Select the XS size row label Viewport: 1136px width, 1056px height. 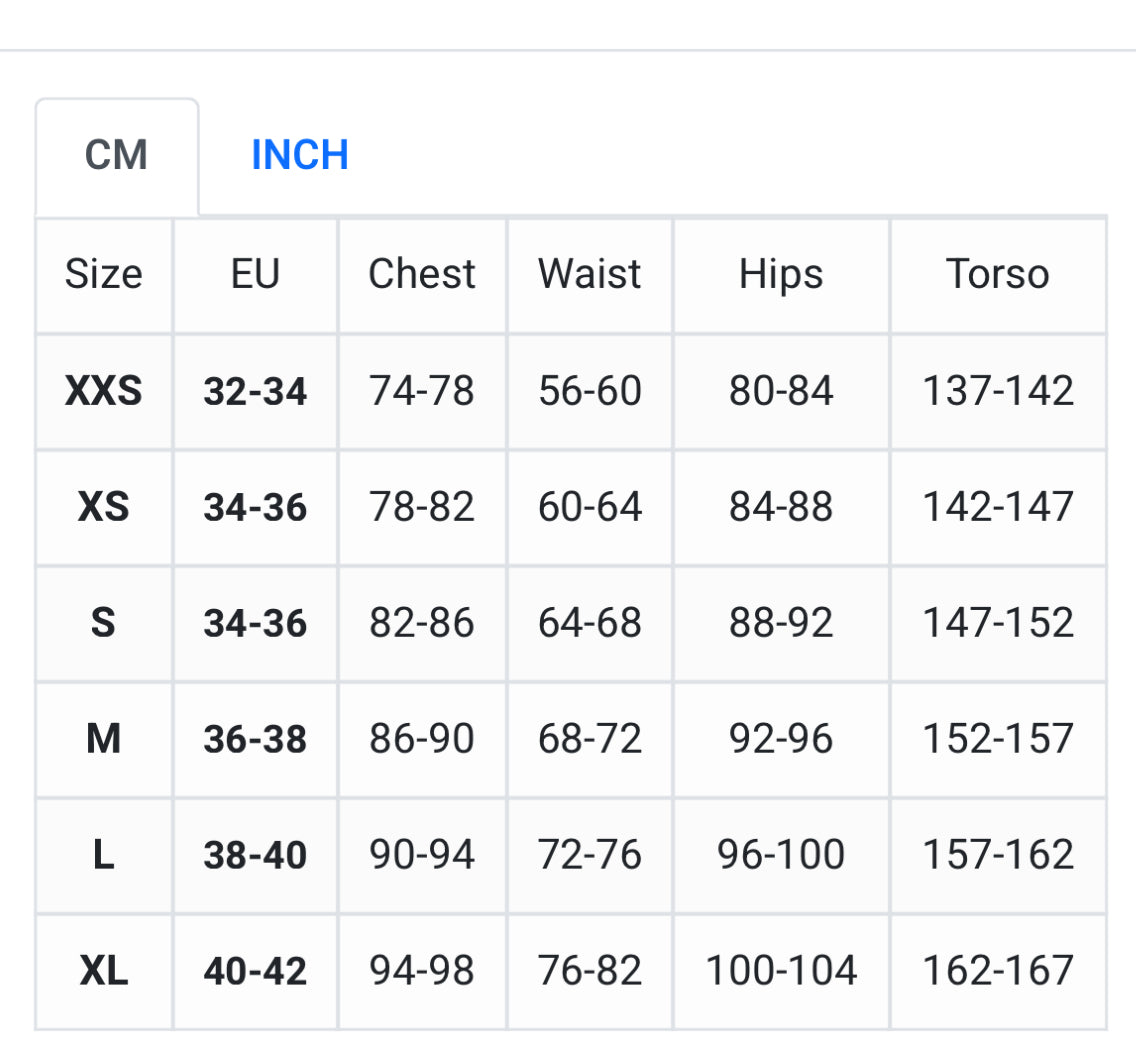104,507
